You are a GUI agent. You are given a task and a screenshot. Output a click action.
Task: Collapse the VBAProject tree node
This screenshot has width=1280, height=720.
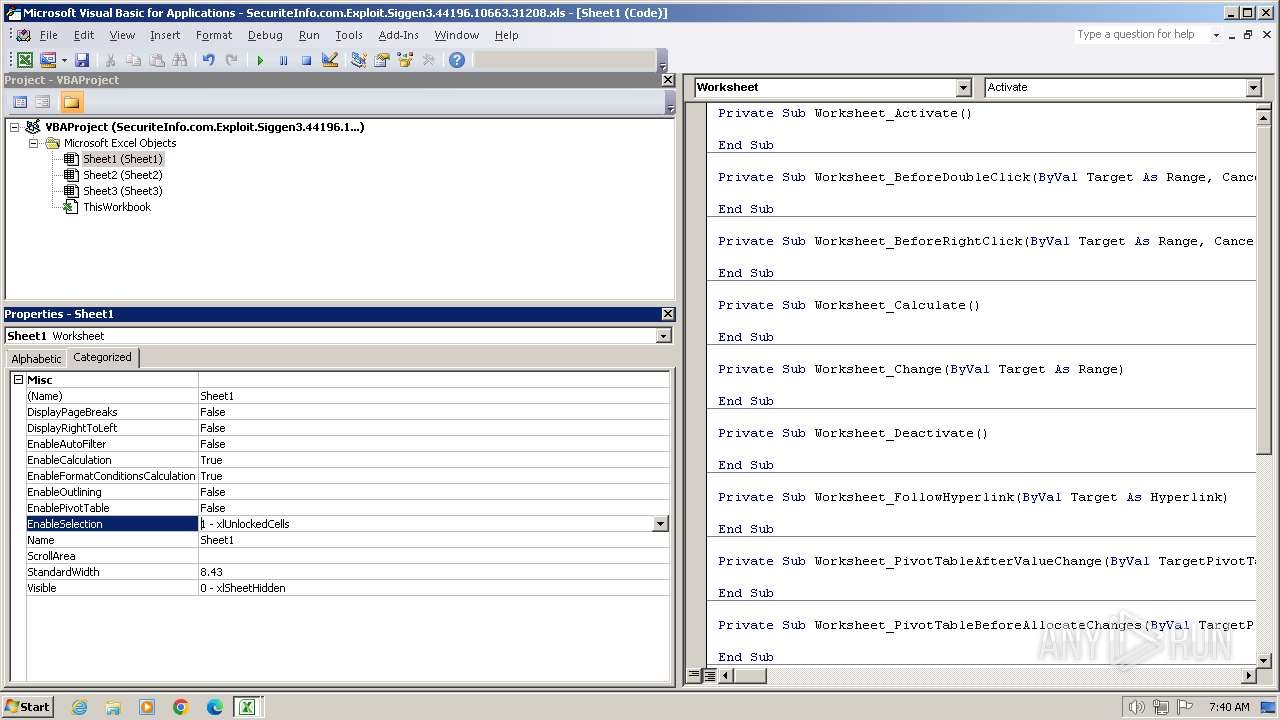[15, 127]
